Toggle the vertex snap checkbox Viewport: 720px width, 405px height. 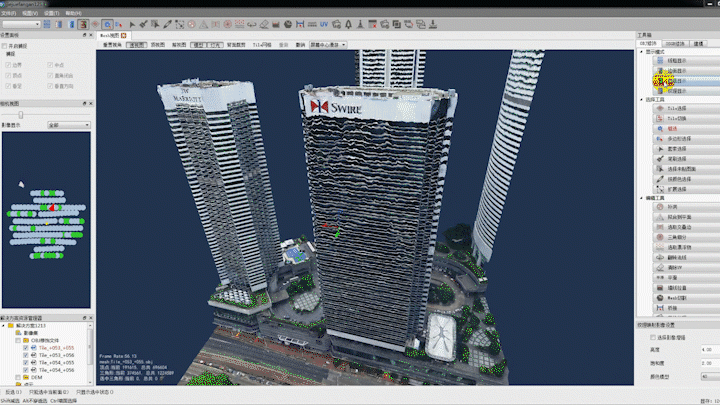tap(8, 76)
